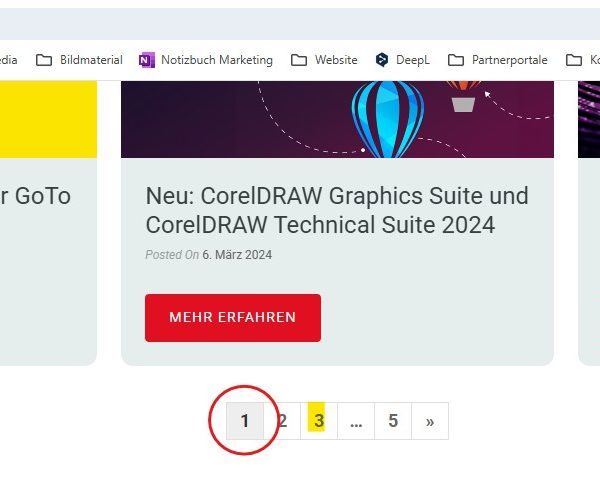
Task: Open the CorelDRAW Graphics Suite article title
Action: [337, 210]
